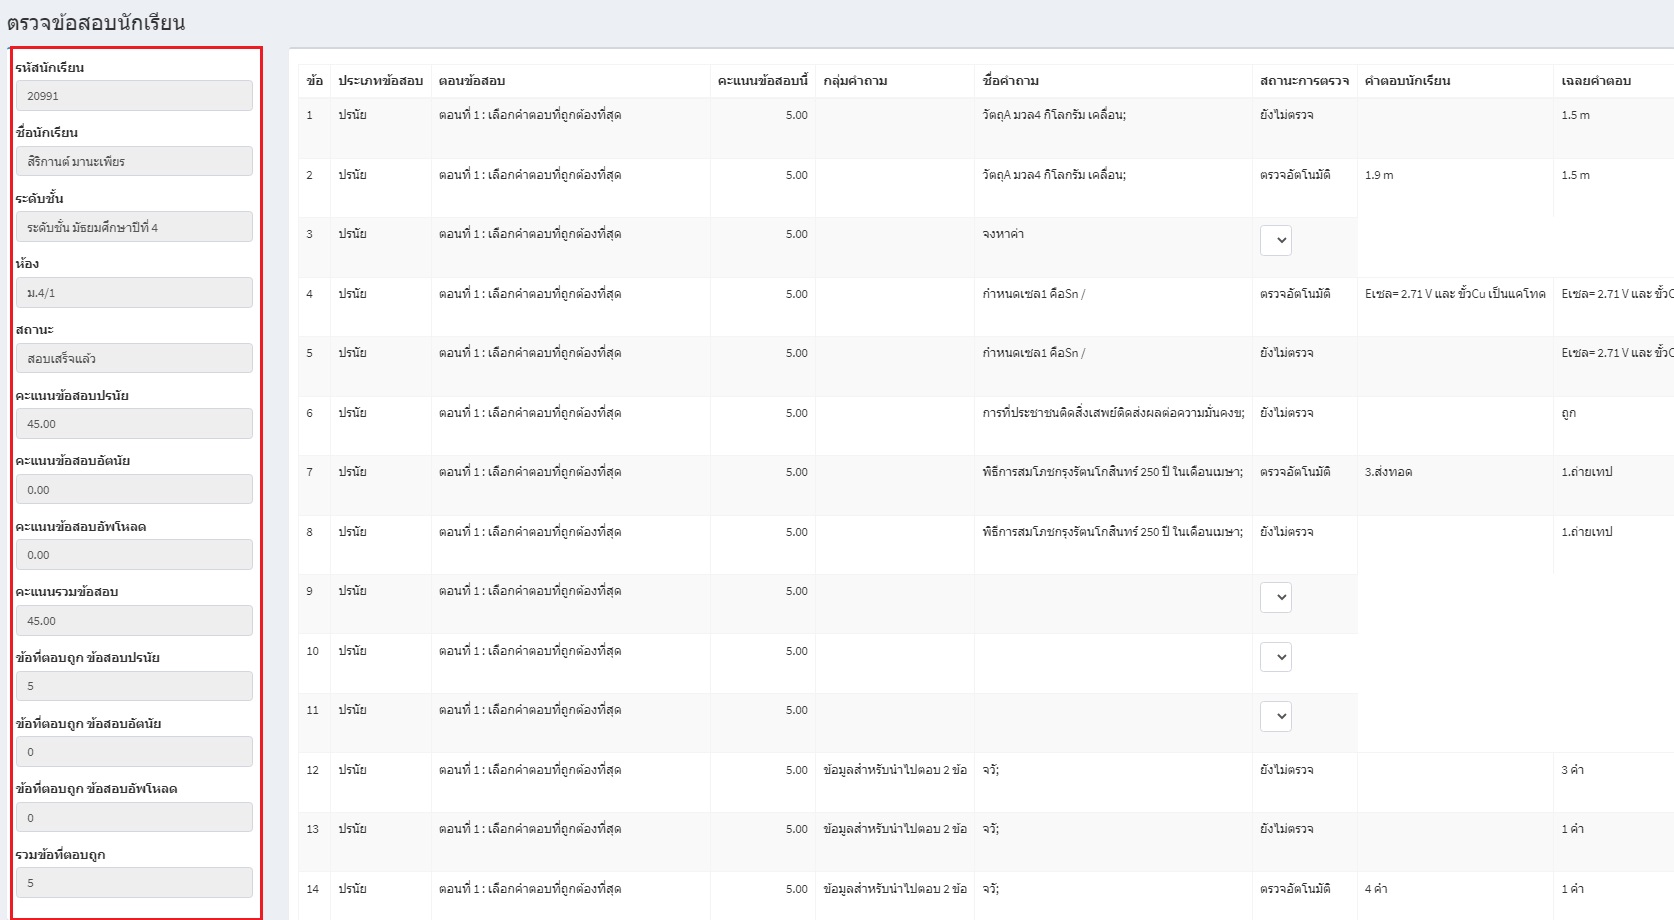Viewport: 1674px width, 920px height.
Task: Click row number 13 in the table
Action: pos(312,829)
